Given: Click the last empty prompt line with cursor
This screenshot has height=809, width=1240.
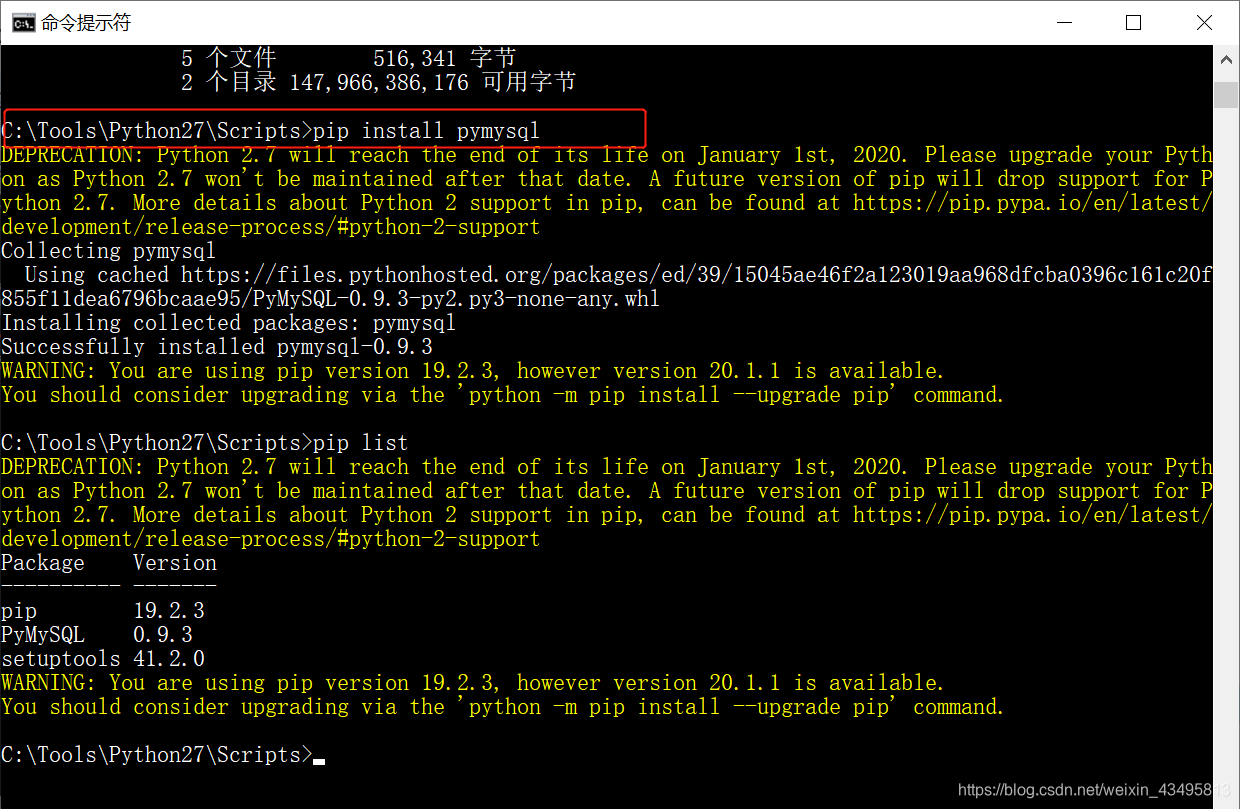Looking at the screenshot, I should [163, 755].
